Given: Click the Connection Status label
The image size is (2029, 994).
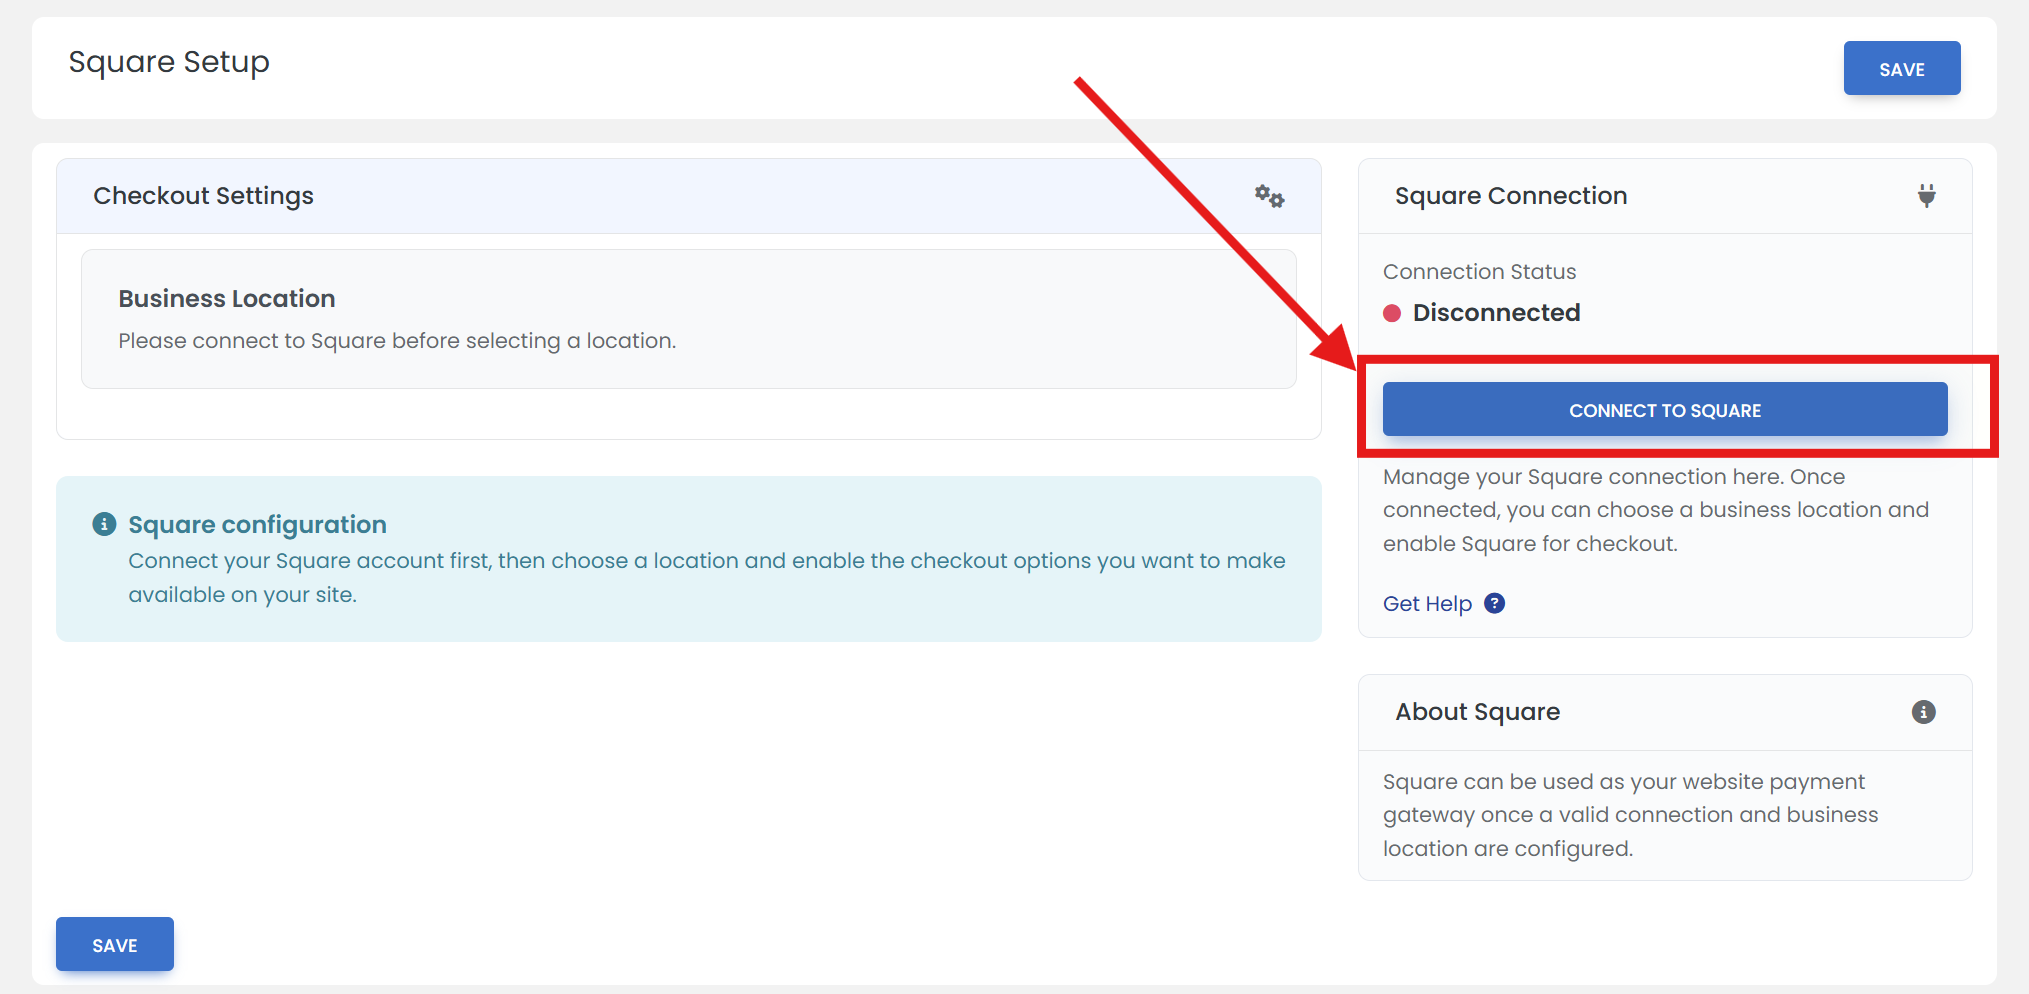Looking at the screenshot, I should [1479, 272].
